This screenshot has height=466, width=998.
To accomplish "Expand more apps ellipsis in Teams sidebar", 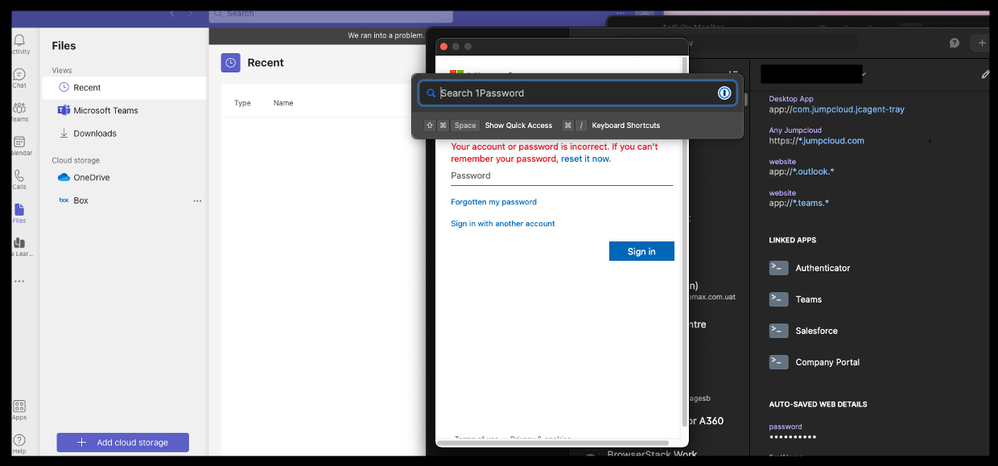I will click(19, 281).
